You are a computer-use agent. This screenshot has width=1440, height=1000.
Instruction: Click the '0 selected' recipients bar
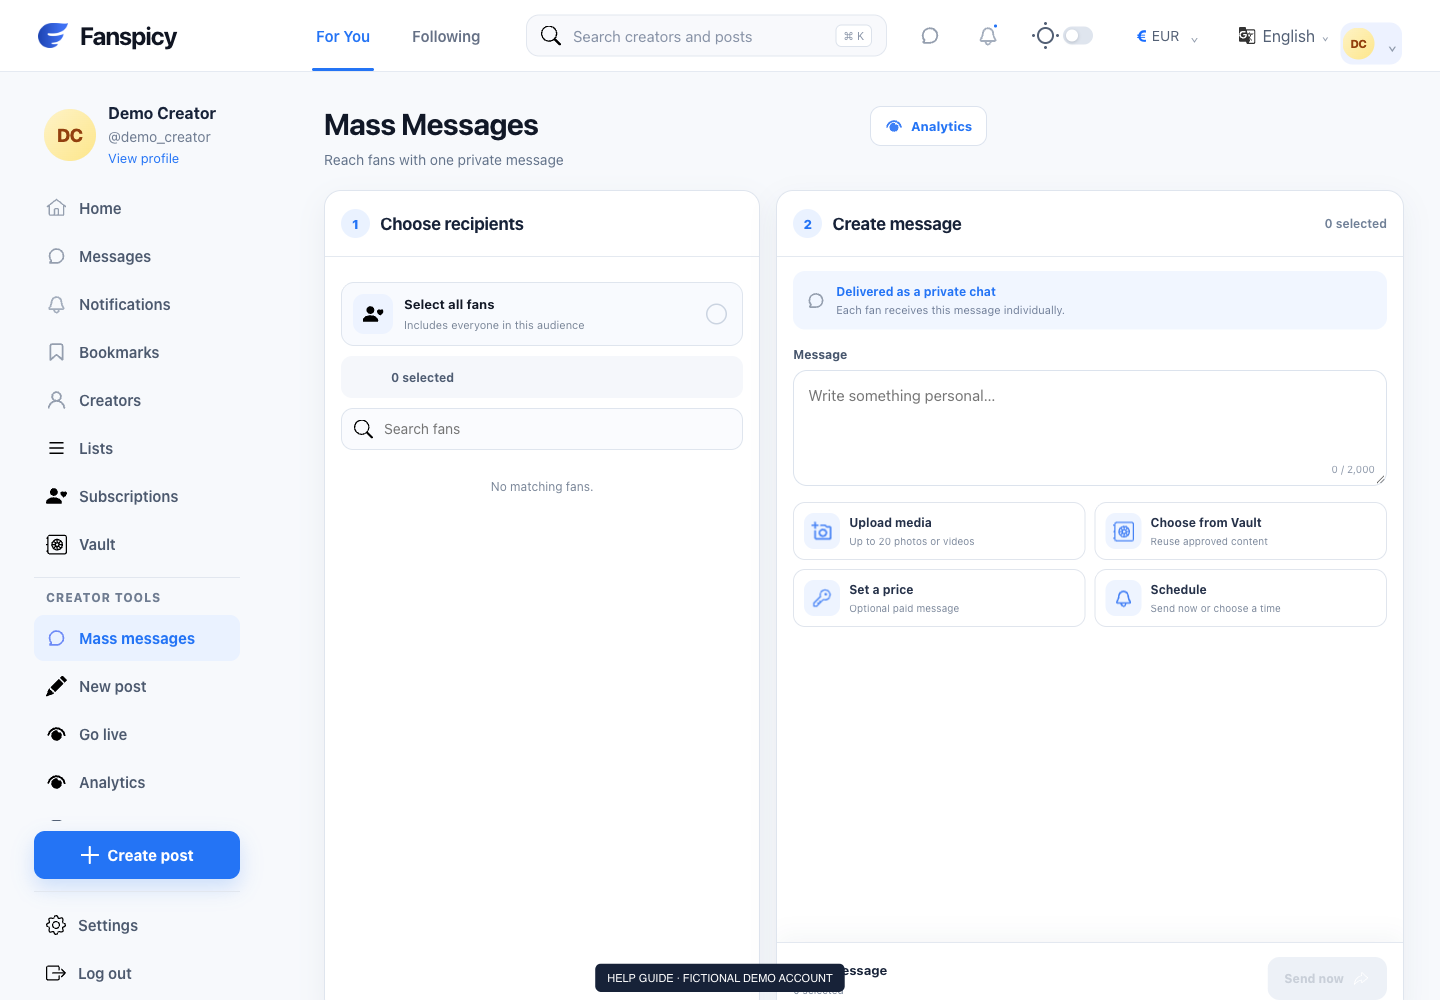542,377
